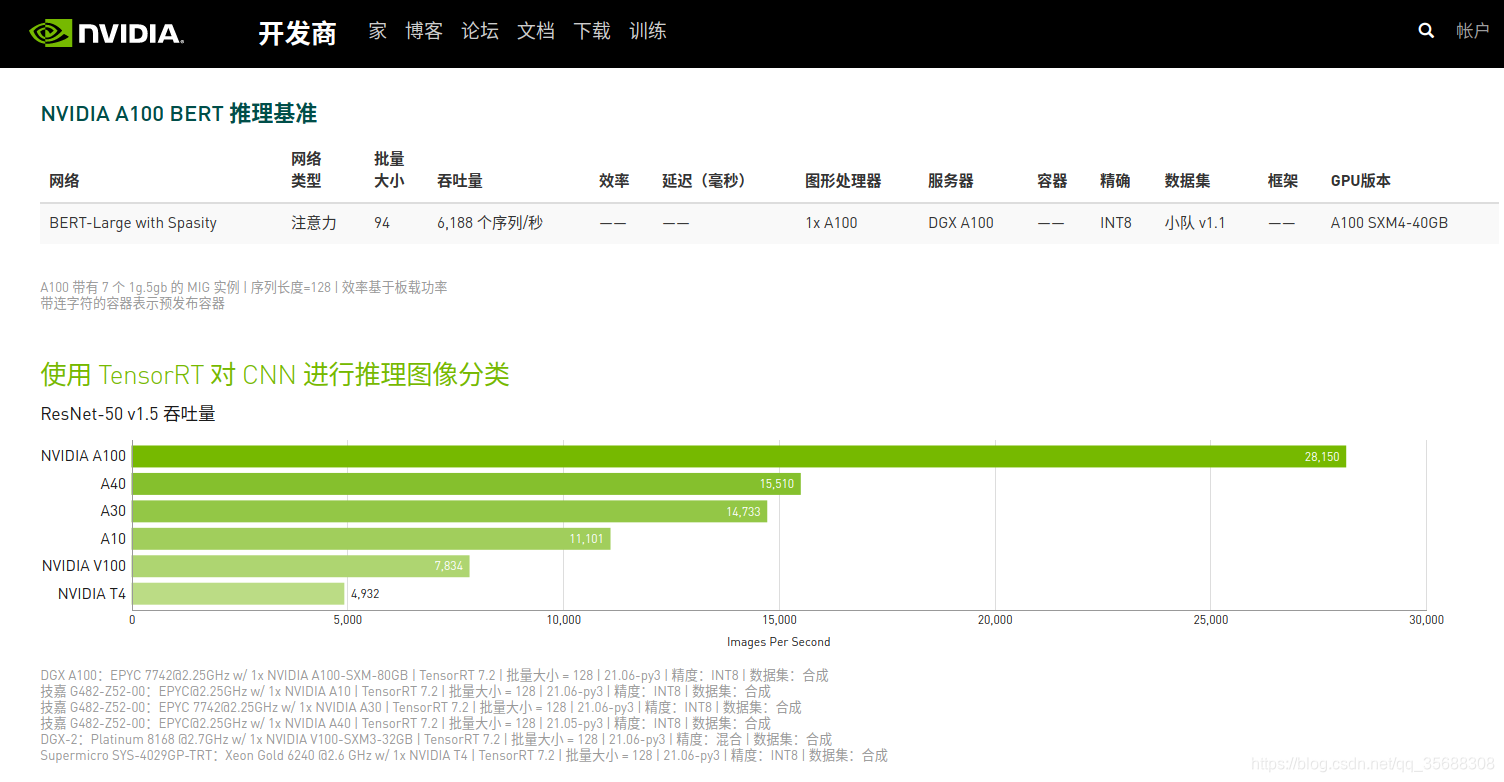The width and height of the screenshot is (1504, 782).
Task: Select the '6,188 个序列/秒' throughput cell
Action: click(490, 223)
